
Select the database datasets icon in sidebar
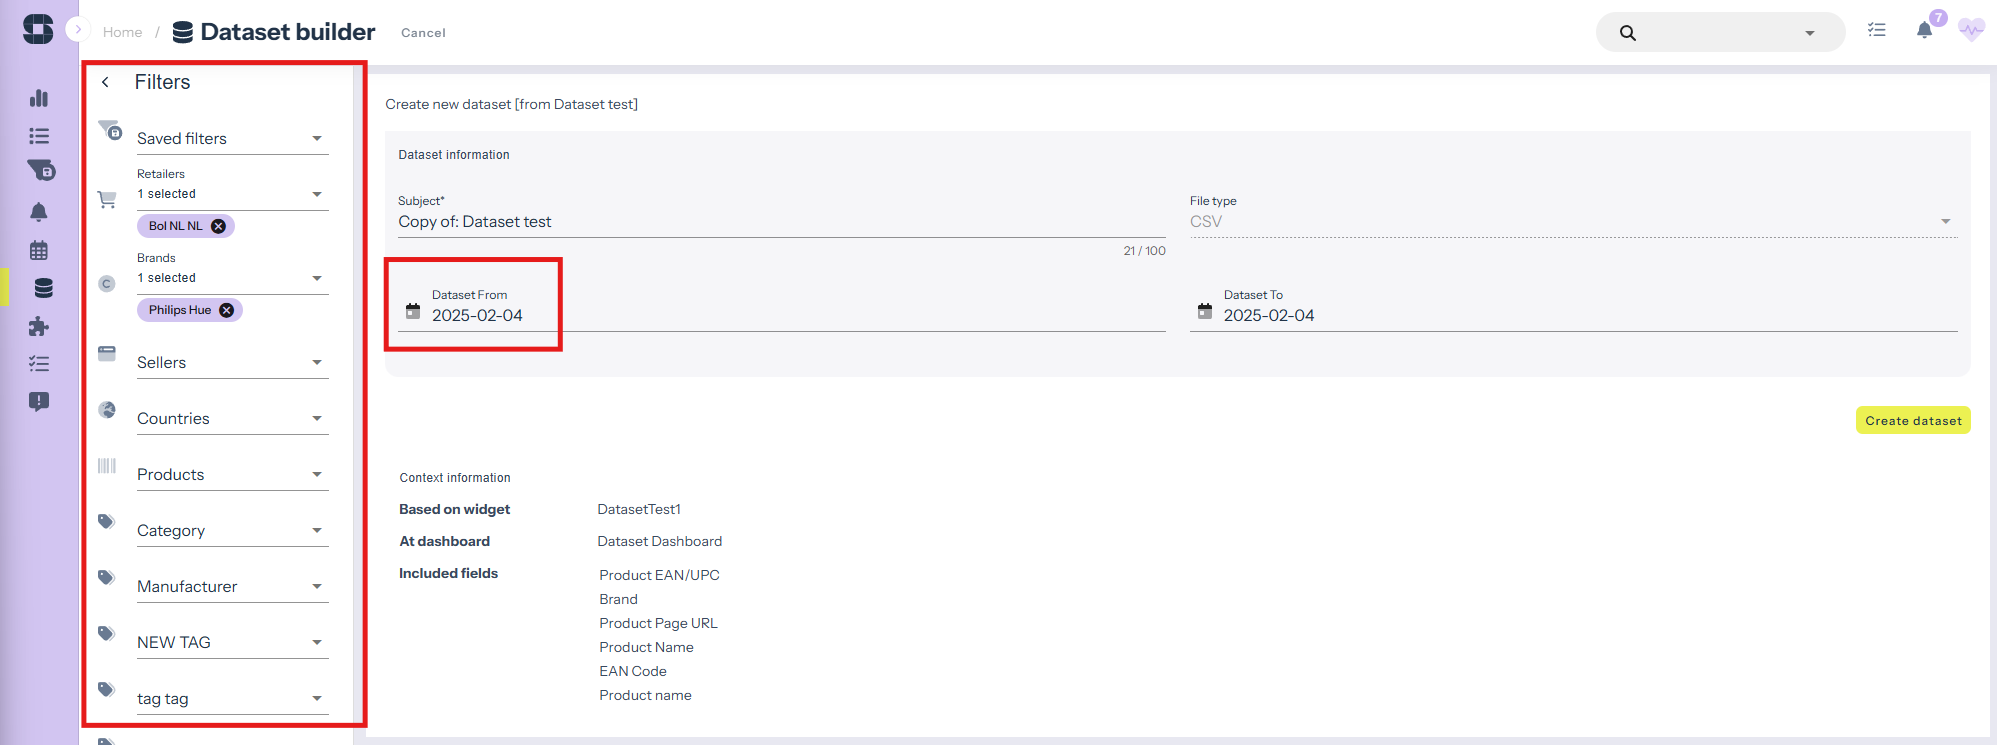(x=43, y=288)
